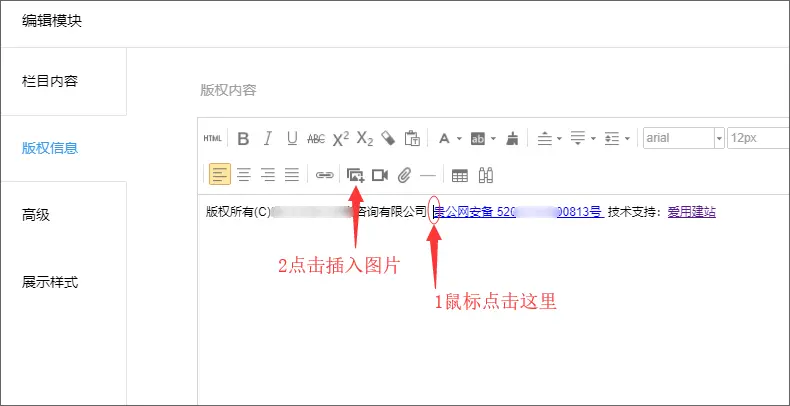Insert a video into the editor
The width and height of the screenshot is (790, 406).
point(380,175)
